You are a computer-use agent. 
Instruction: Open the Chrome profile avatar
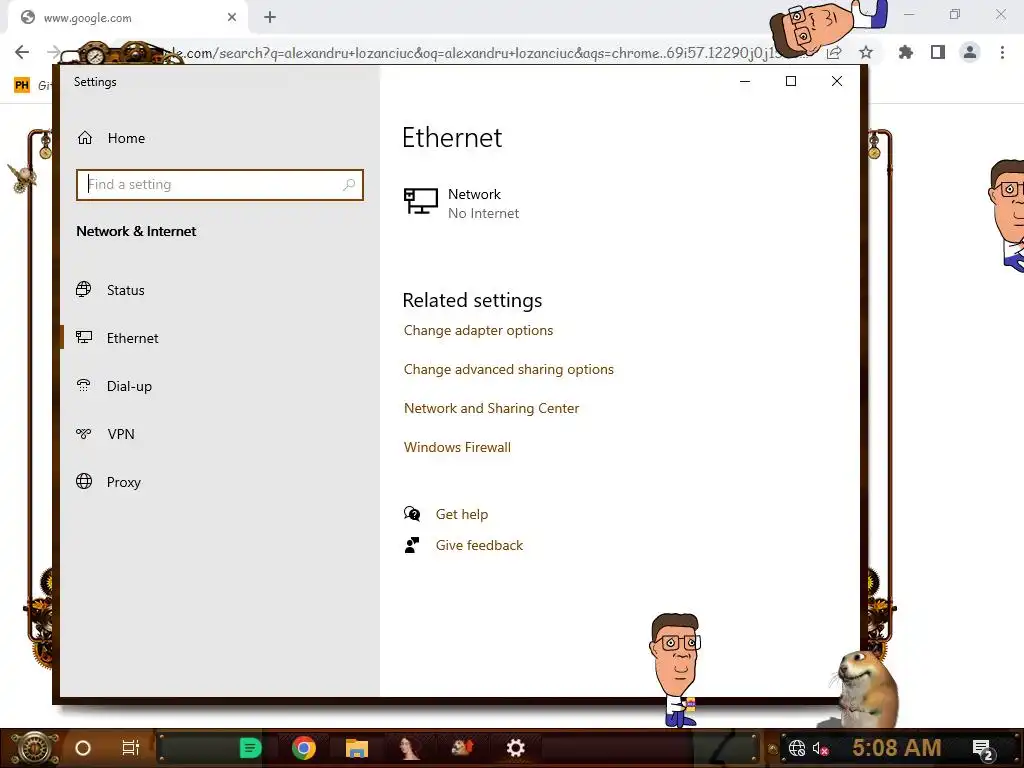pyautogui.click(x=970, y=52)
